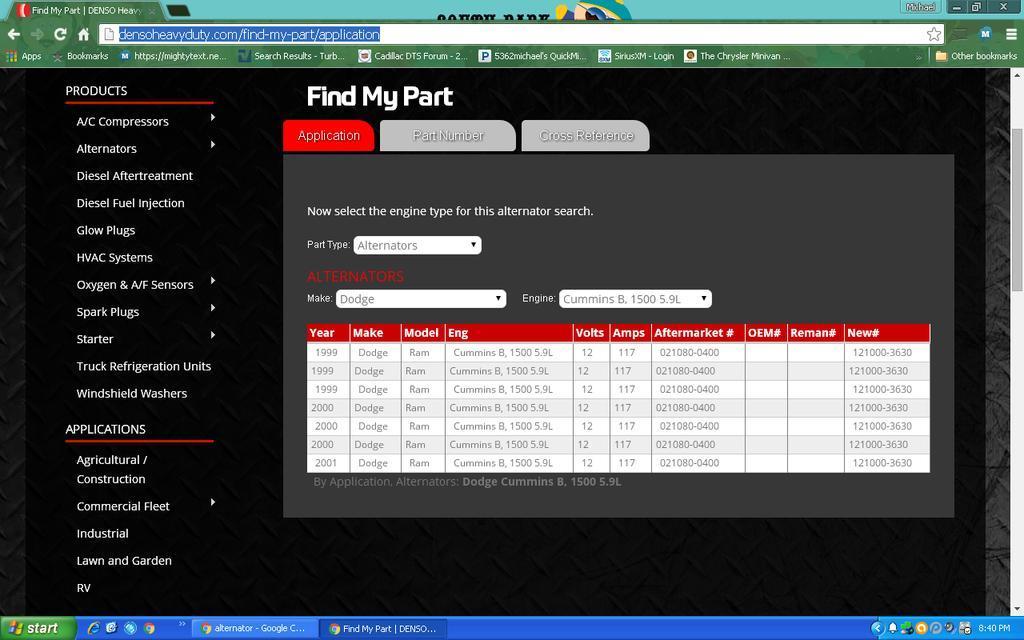Open Lawn and Garden applications link
This screenshot has height=640, width=1024.
(x=124, y=561)
